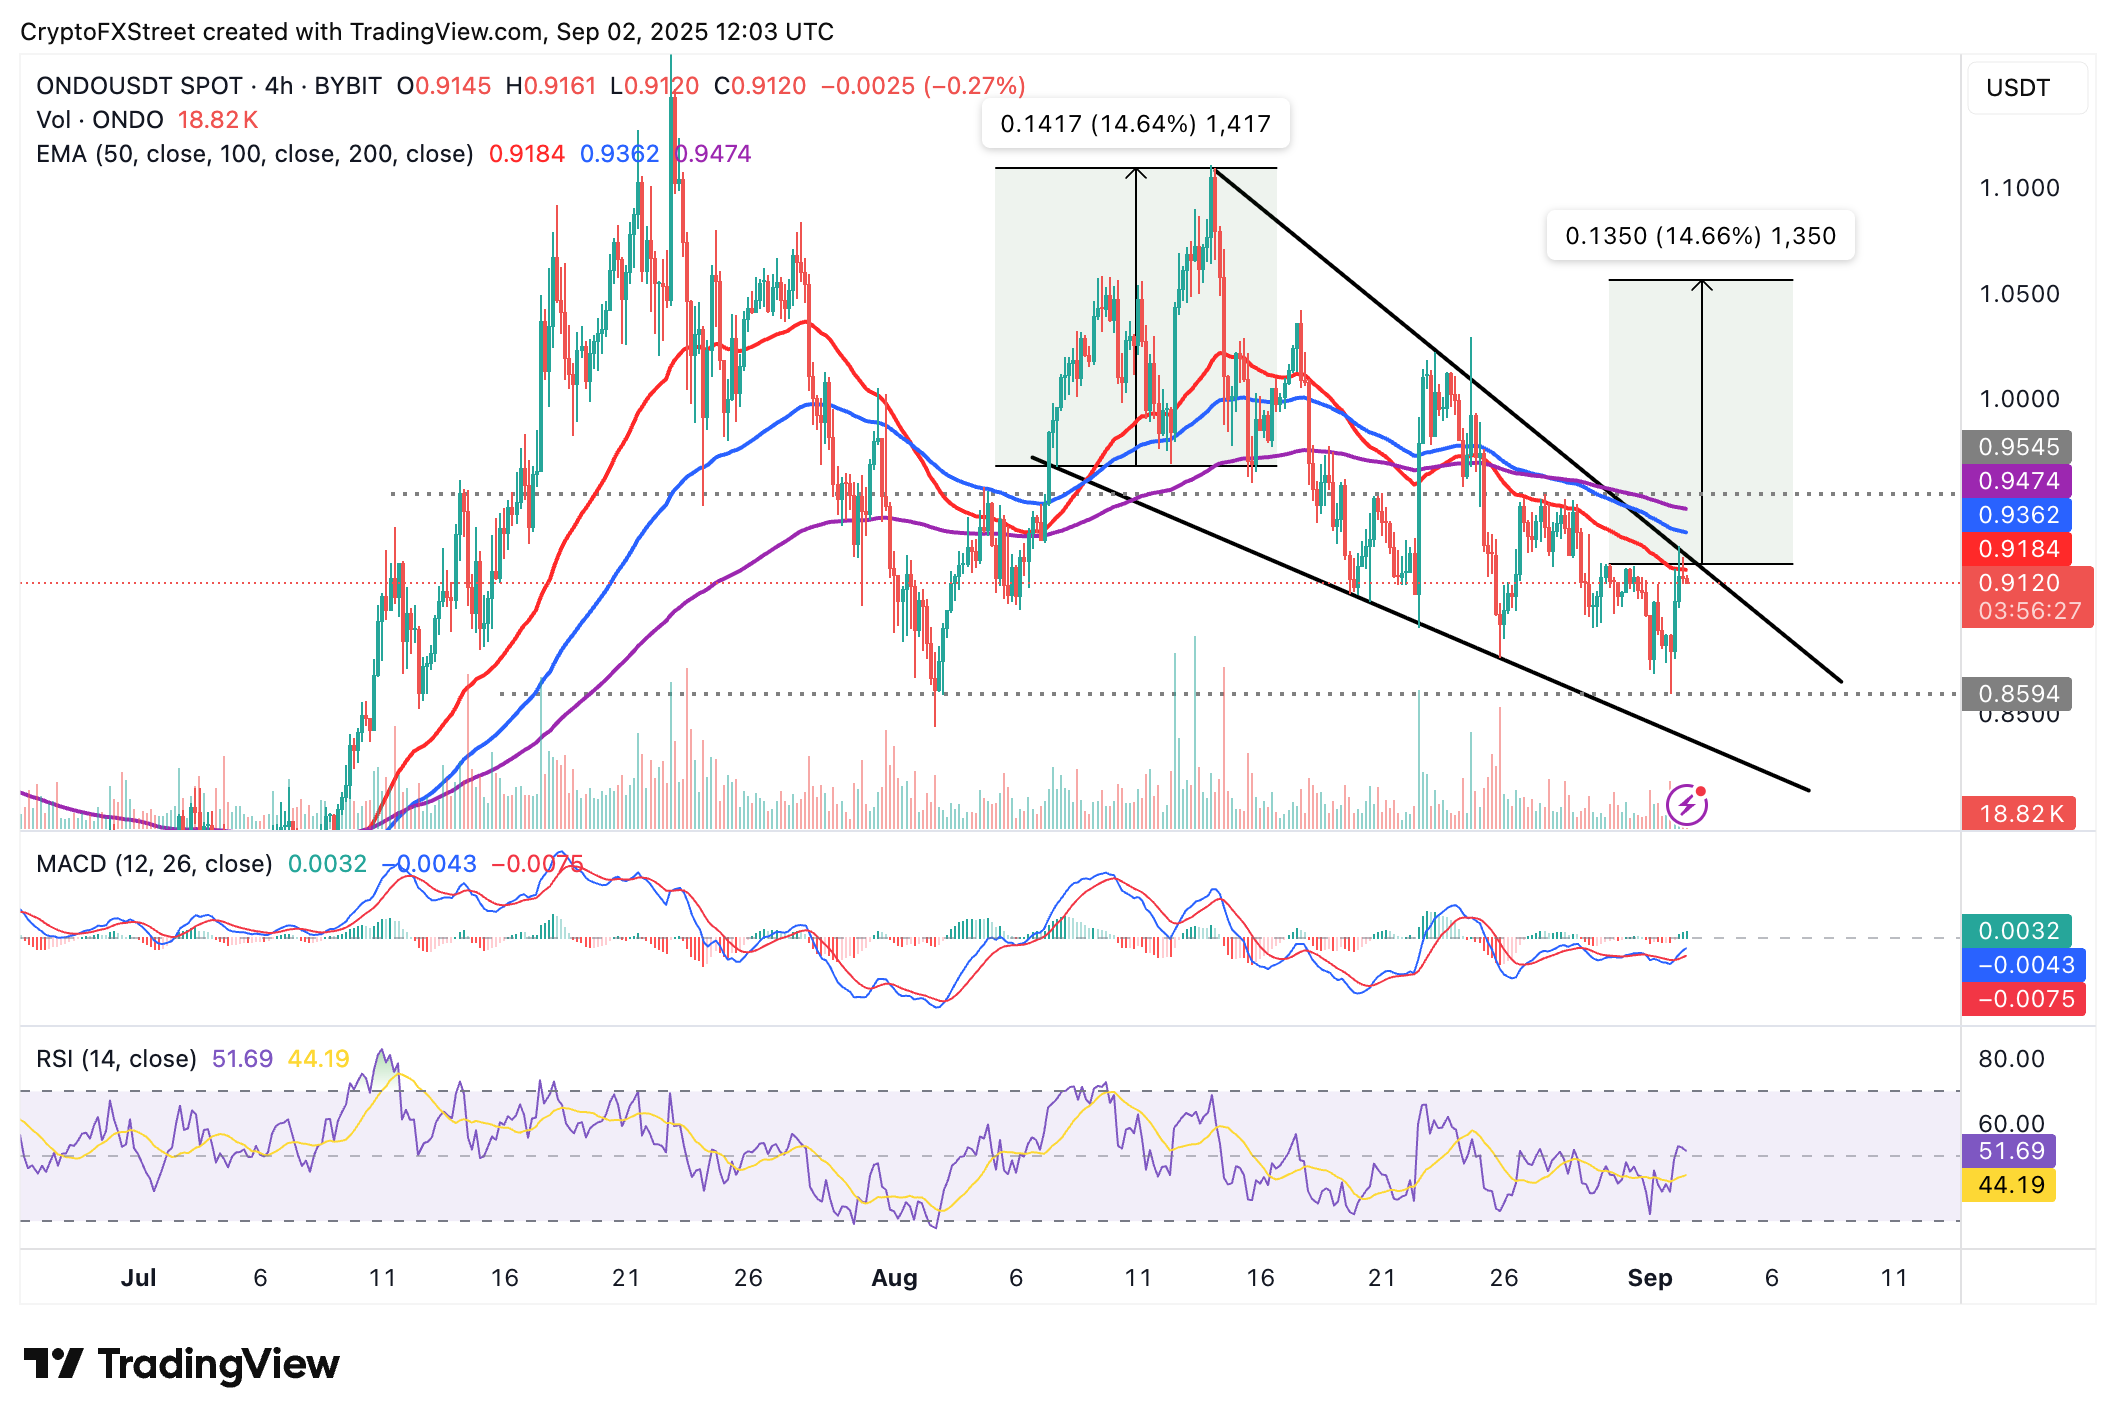Click the purple lightning bolt alert icon

(x=1687, y=804)
